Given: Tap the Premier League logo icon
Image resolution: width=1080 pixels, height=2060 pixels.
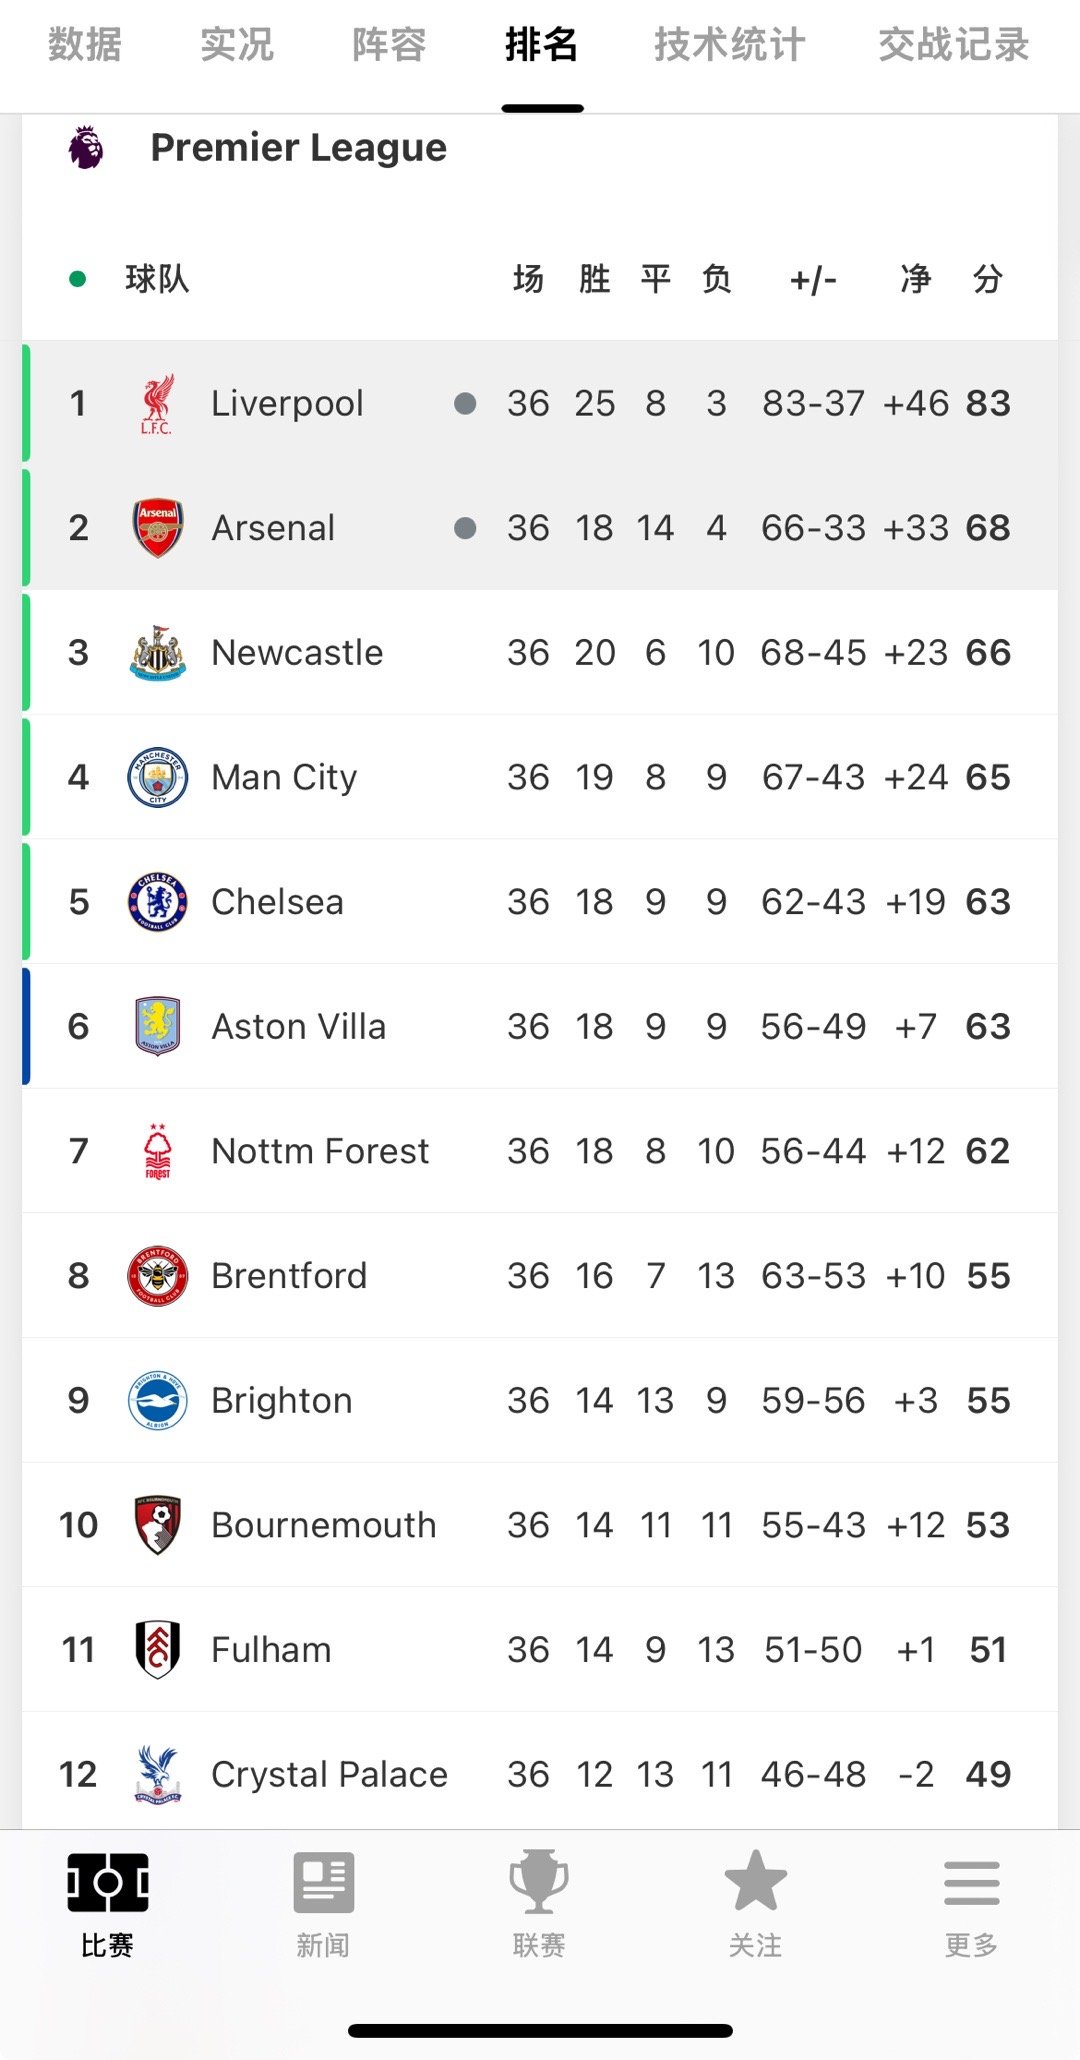Looking at the screenshot, I should coord(86,148).
